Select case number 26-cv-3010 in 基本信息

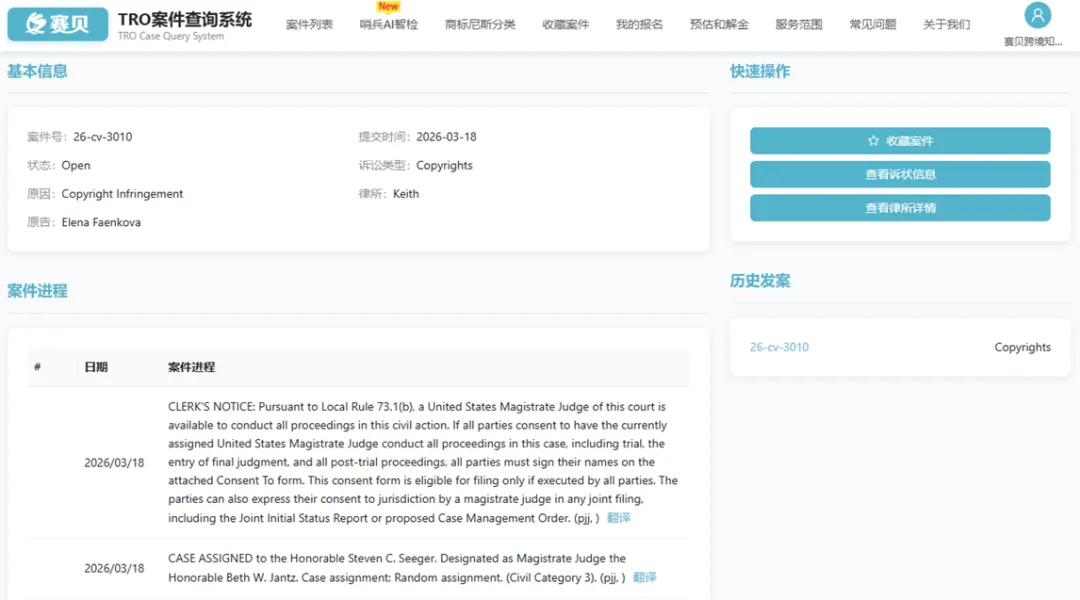point(103,136)
